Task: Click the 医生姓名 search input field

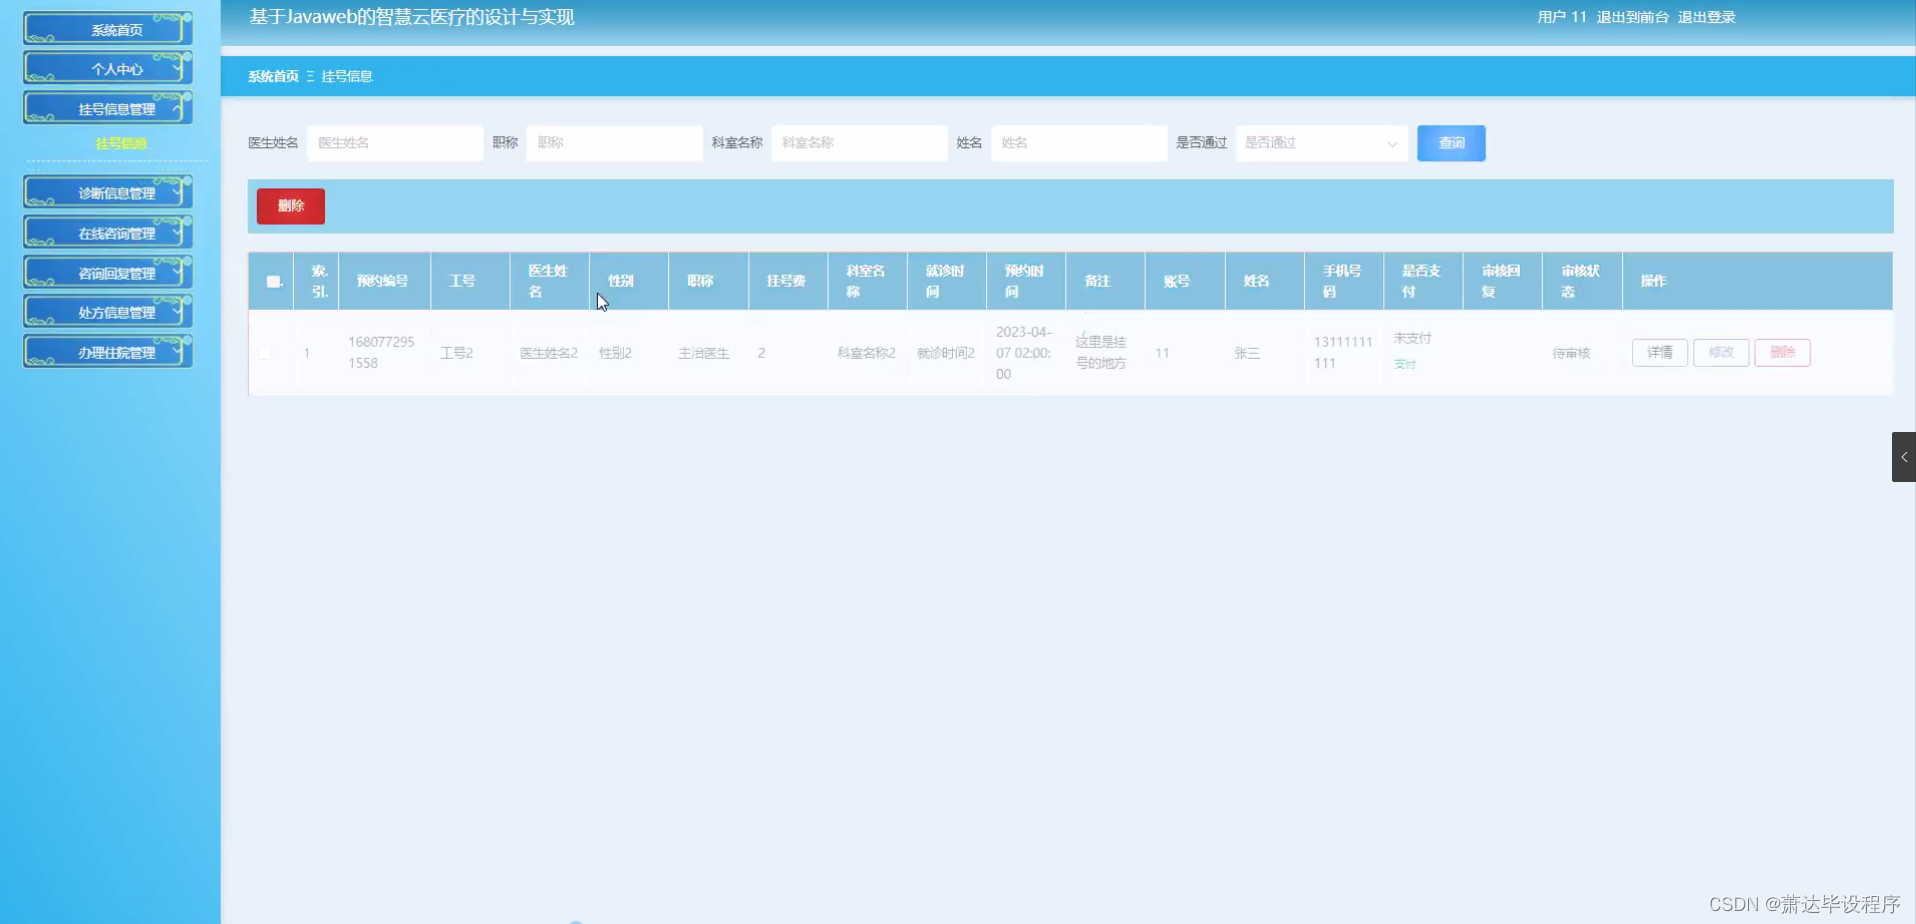Action: [394, 143]
